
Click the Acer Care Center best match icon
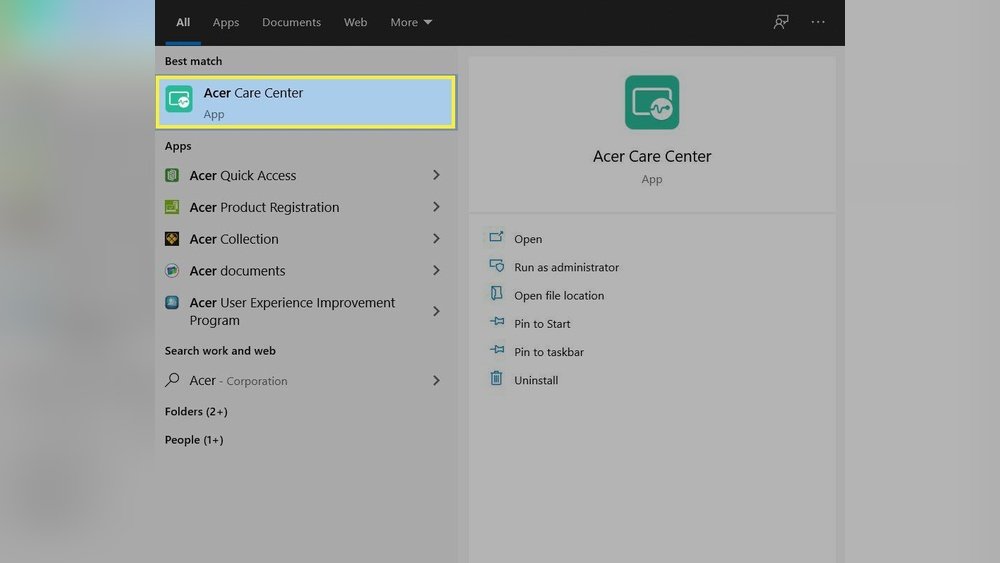(179, 100)
